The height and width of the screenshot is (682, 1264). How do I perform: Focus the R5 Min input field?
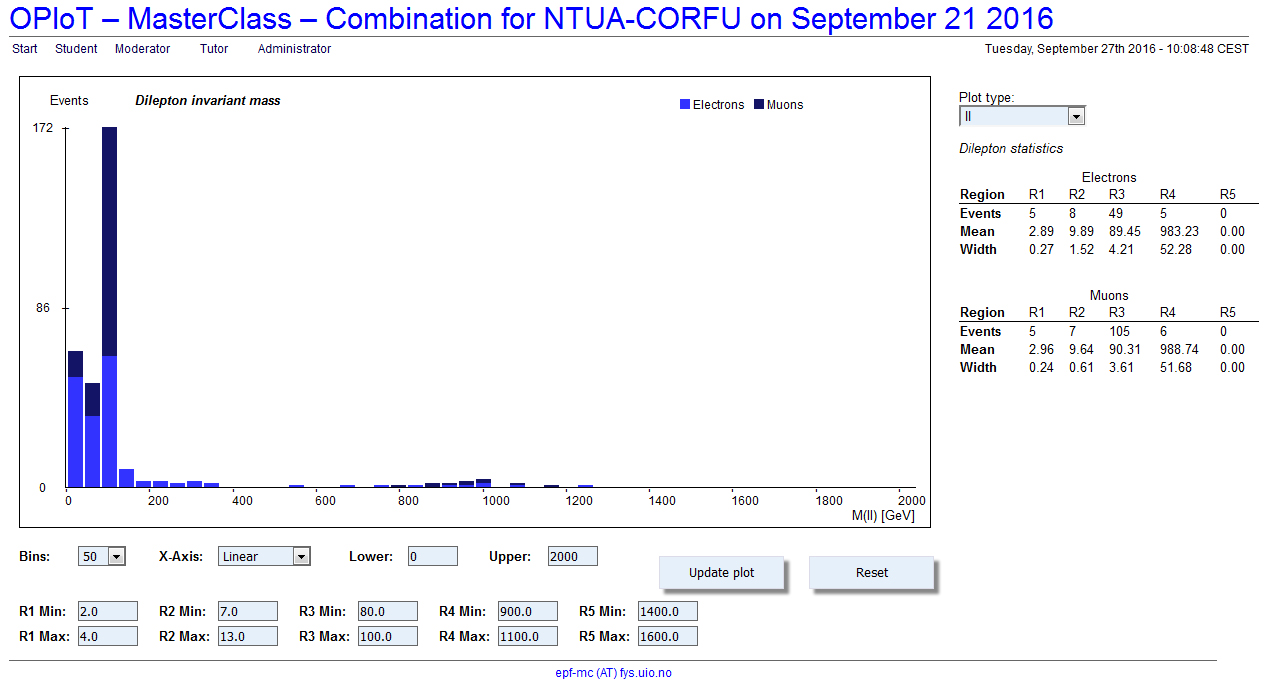point(668,611)
